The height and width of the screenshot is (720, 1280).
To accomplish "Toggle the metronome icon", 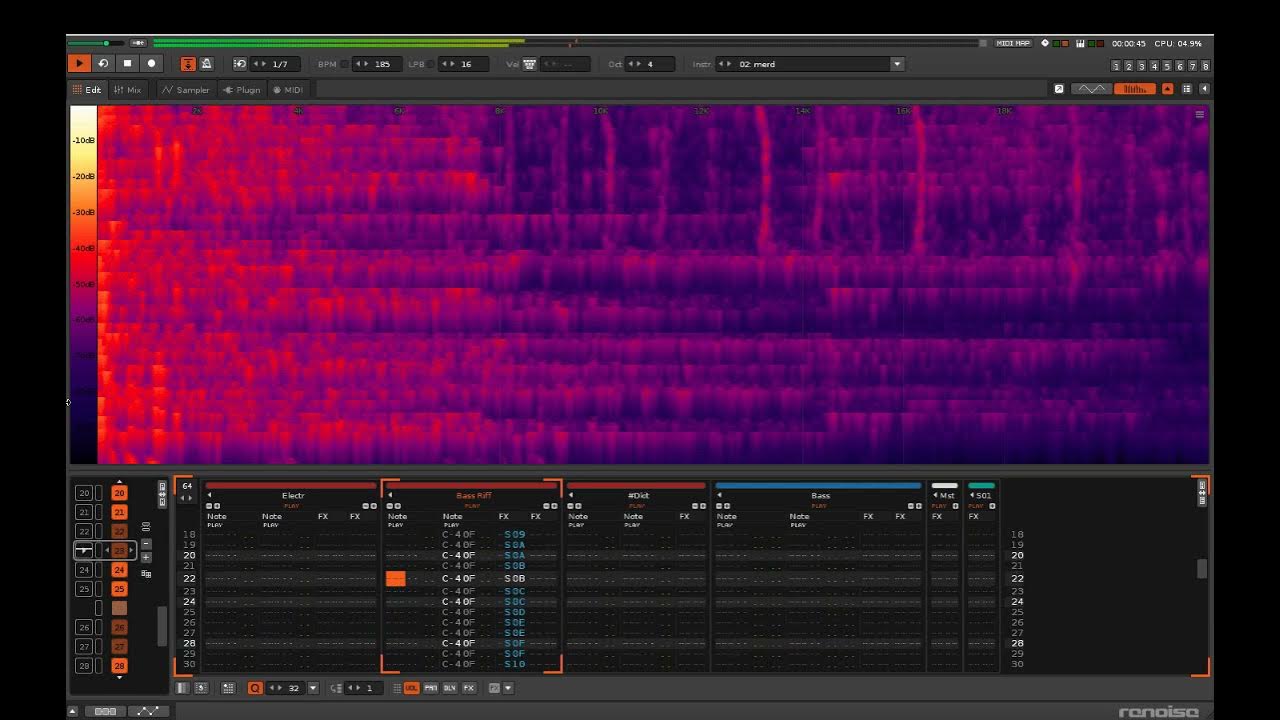I will 206,64.
